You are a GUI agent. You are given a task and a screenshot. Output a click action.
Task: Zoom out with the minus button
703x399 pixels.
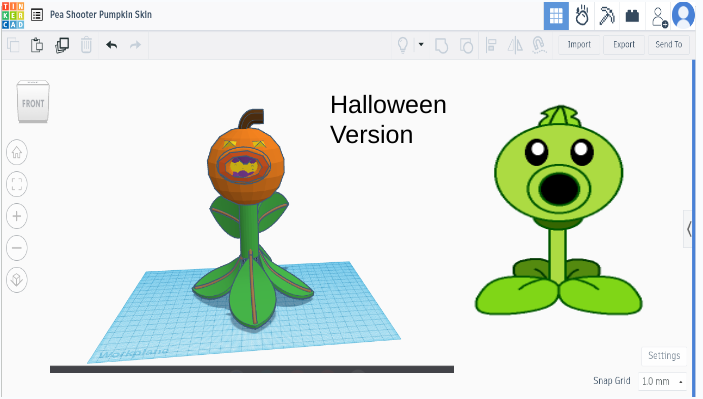[17, 248]
